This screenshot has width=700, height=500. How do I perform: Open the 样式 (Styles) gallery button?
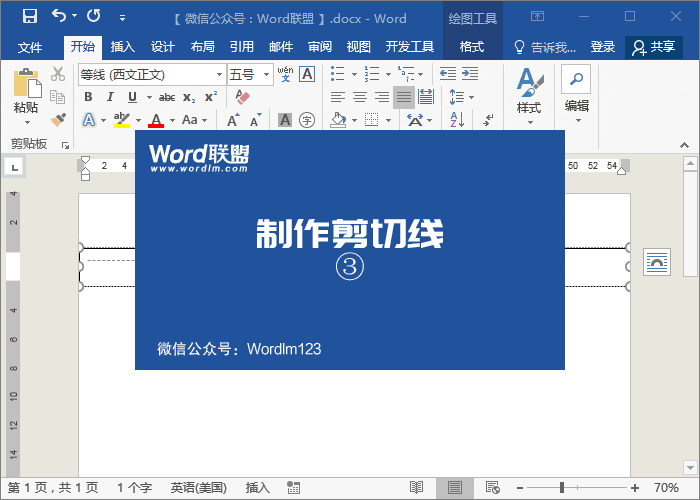click(x=529, y=96)
